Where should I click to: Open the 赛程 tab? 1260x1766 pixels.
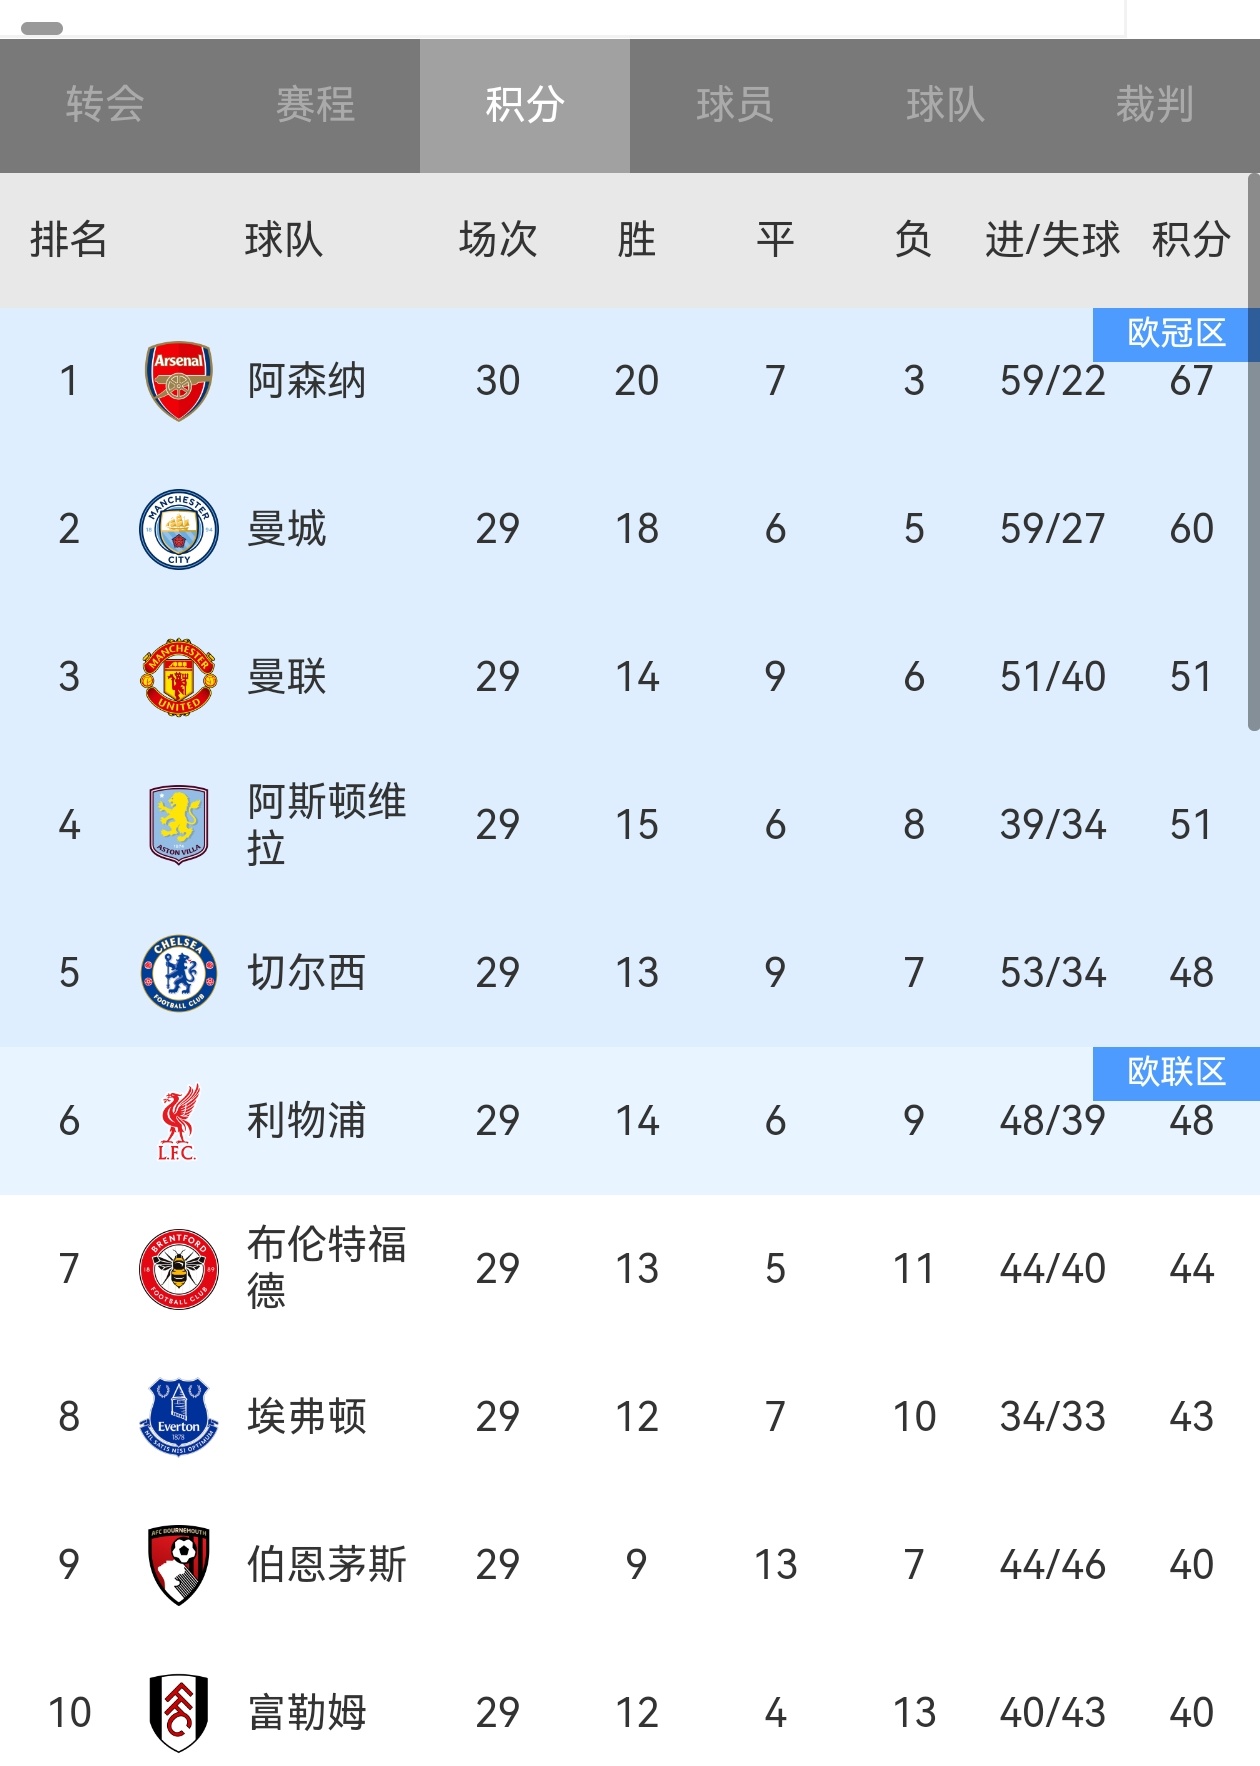[315, 105]
